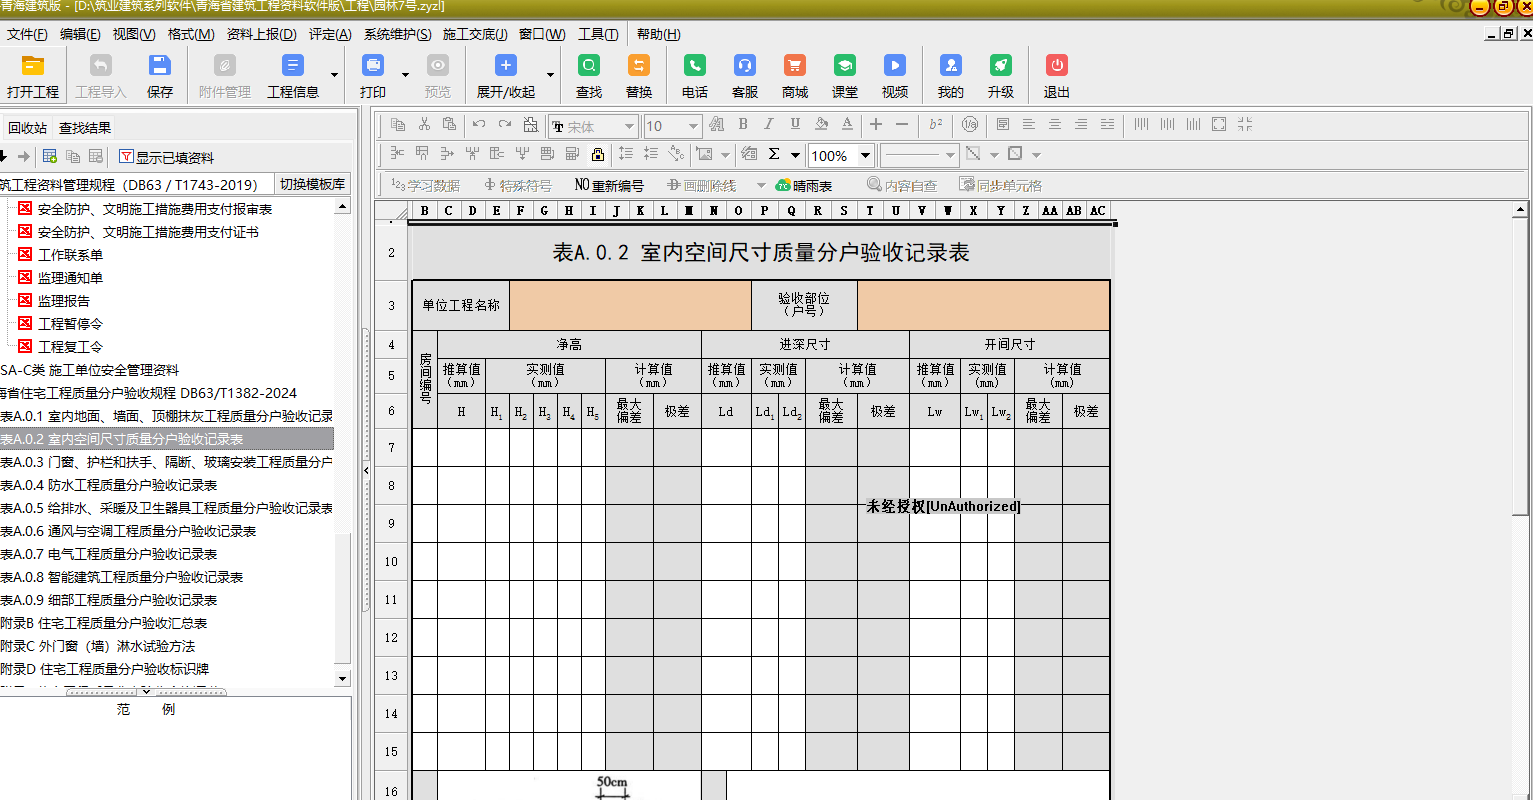This screenshot has width=1533, height=800.
Task: Expand the 打印 dropdown arrow
Action: (x=405, y=75)
